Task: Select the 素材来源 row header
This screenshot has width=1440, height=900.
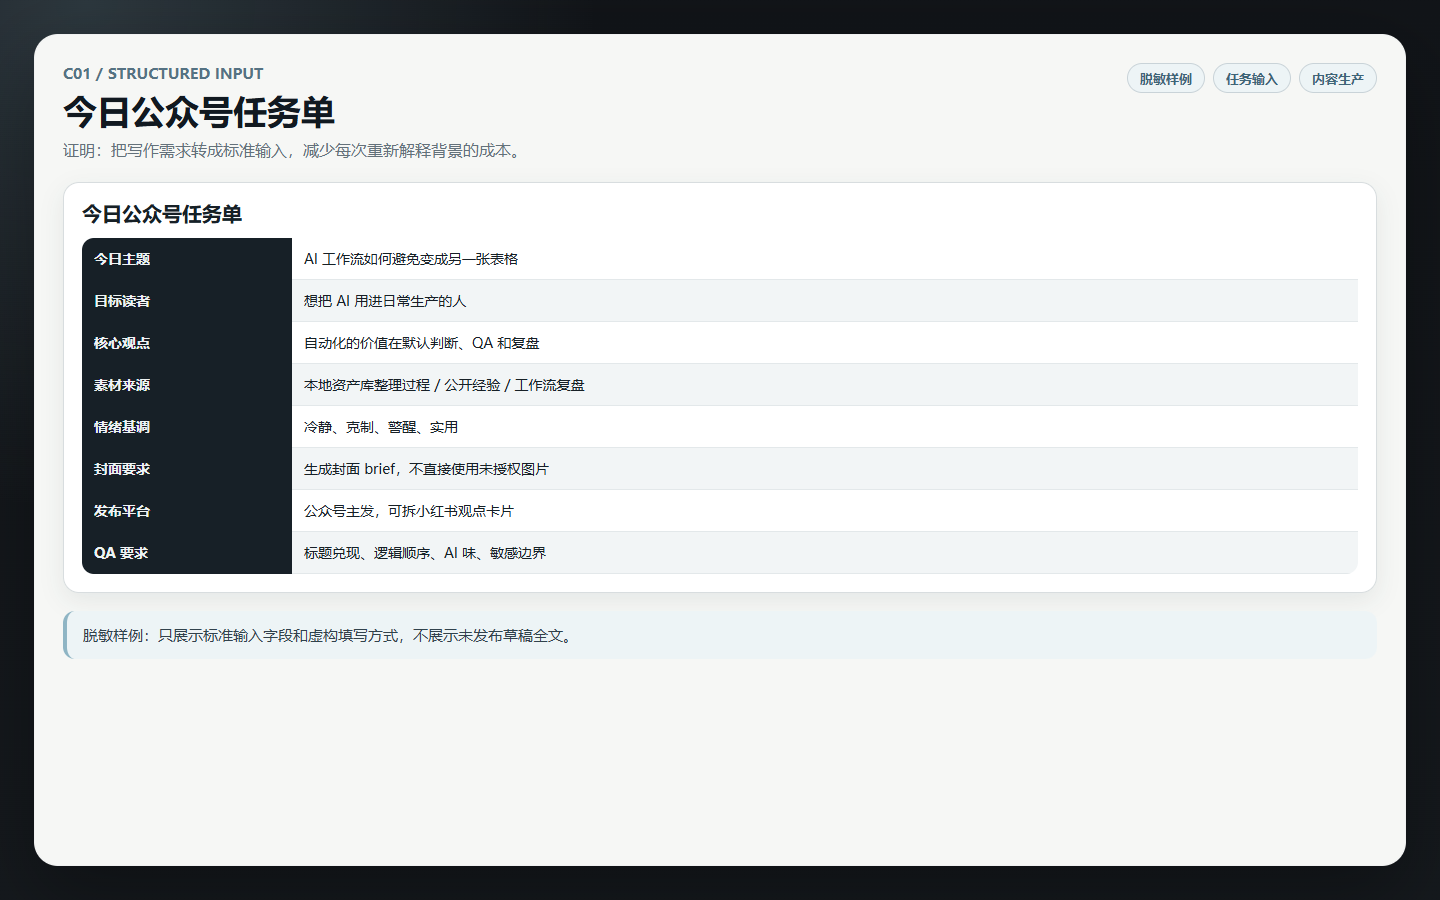Action: [187, 385]
